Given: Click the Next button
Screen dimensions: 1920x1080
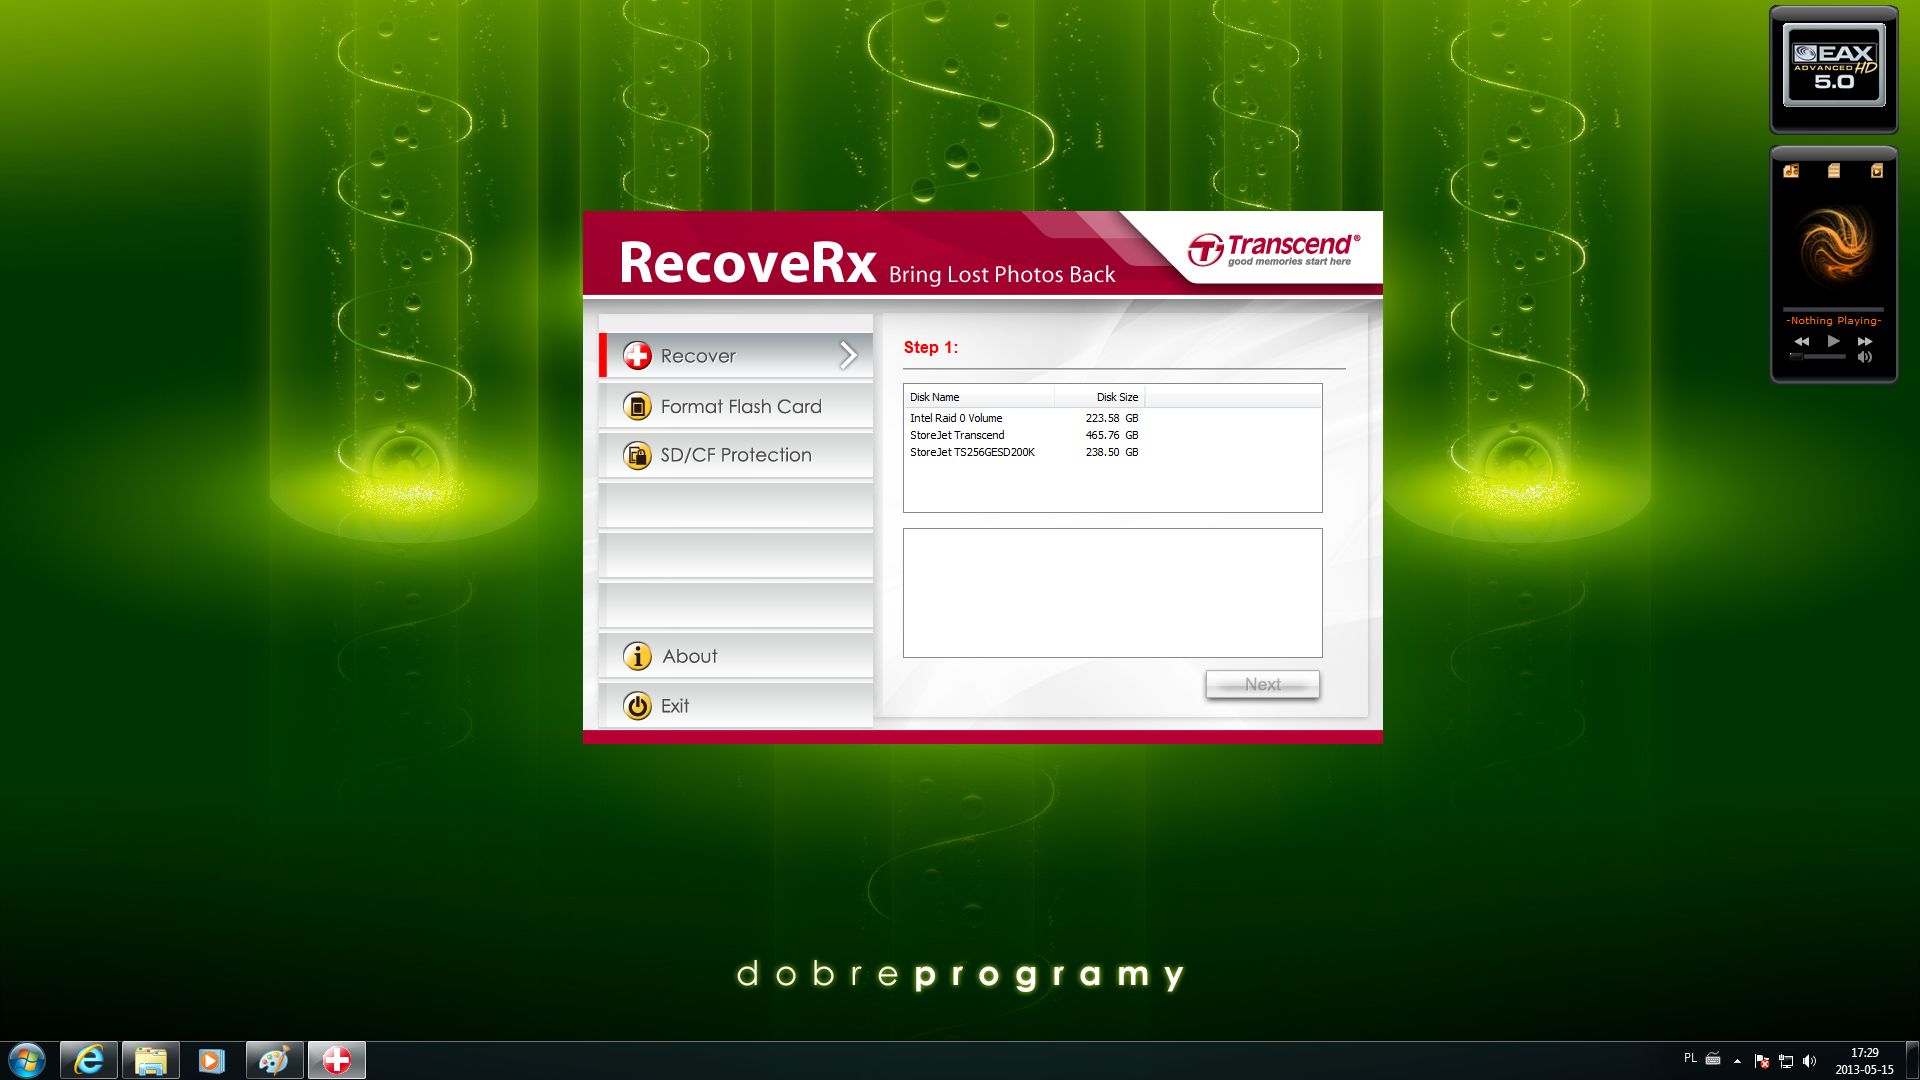Looking at the screenshot, I should coord(1262,684).
